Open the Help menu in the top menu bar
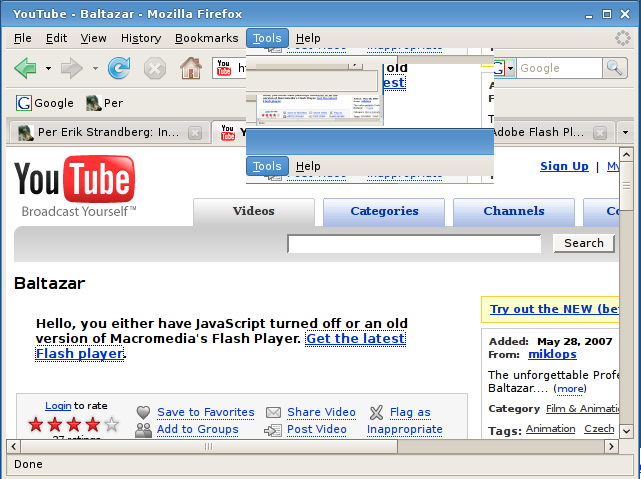Viewport: 641px width, 479px height. pos(308,38)
